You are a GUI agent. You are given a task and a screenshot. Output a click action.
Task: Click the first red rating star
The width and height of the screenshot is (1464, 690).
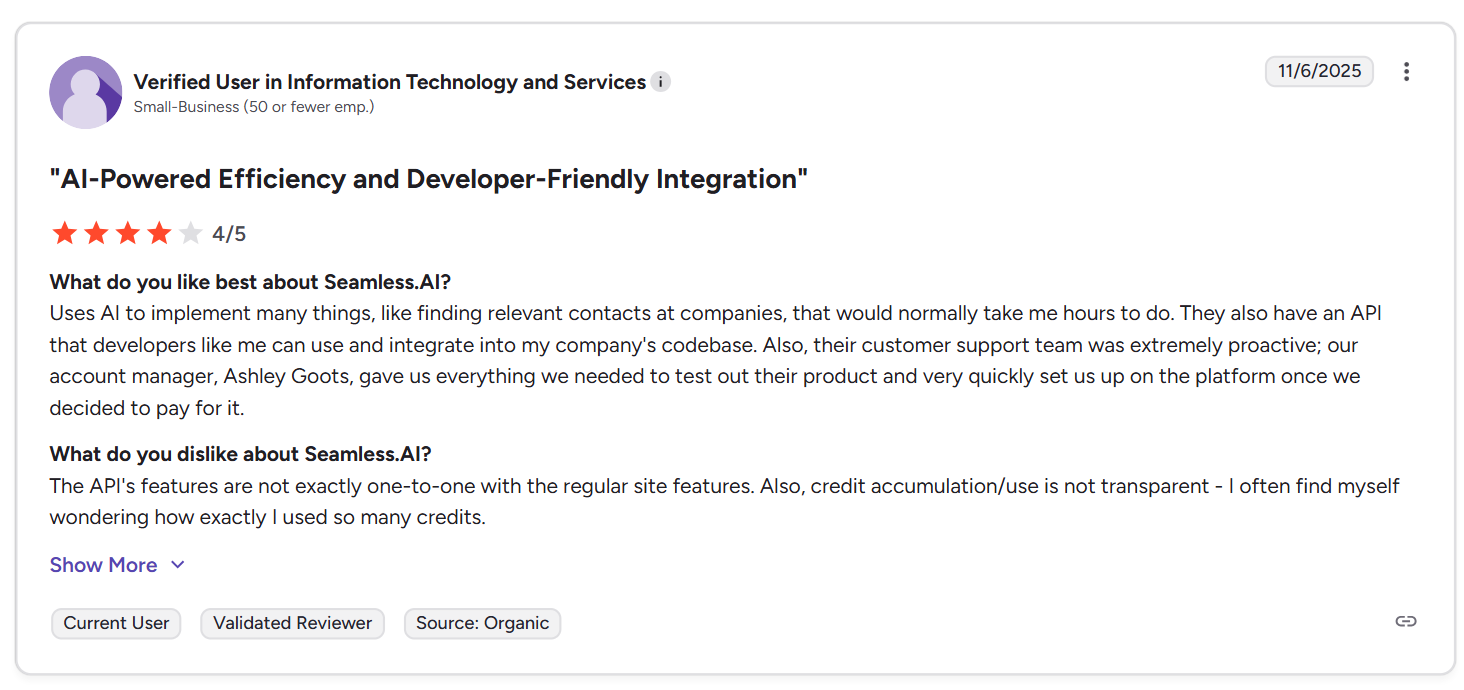click(x=65, y=234)
